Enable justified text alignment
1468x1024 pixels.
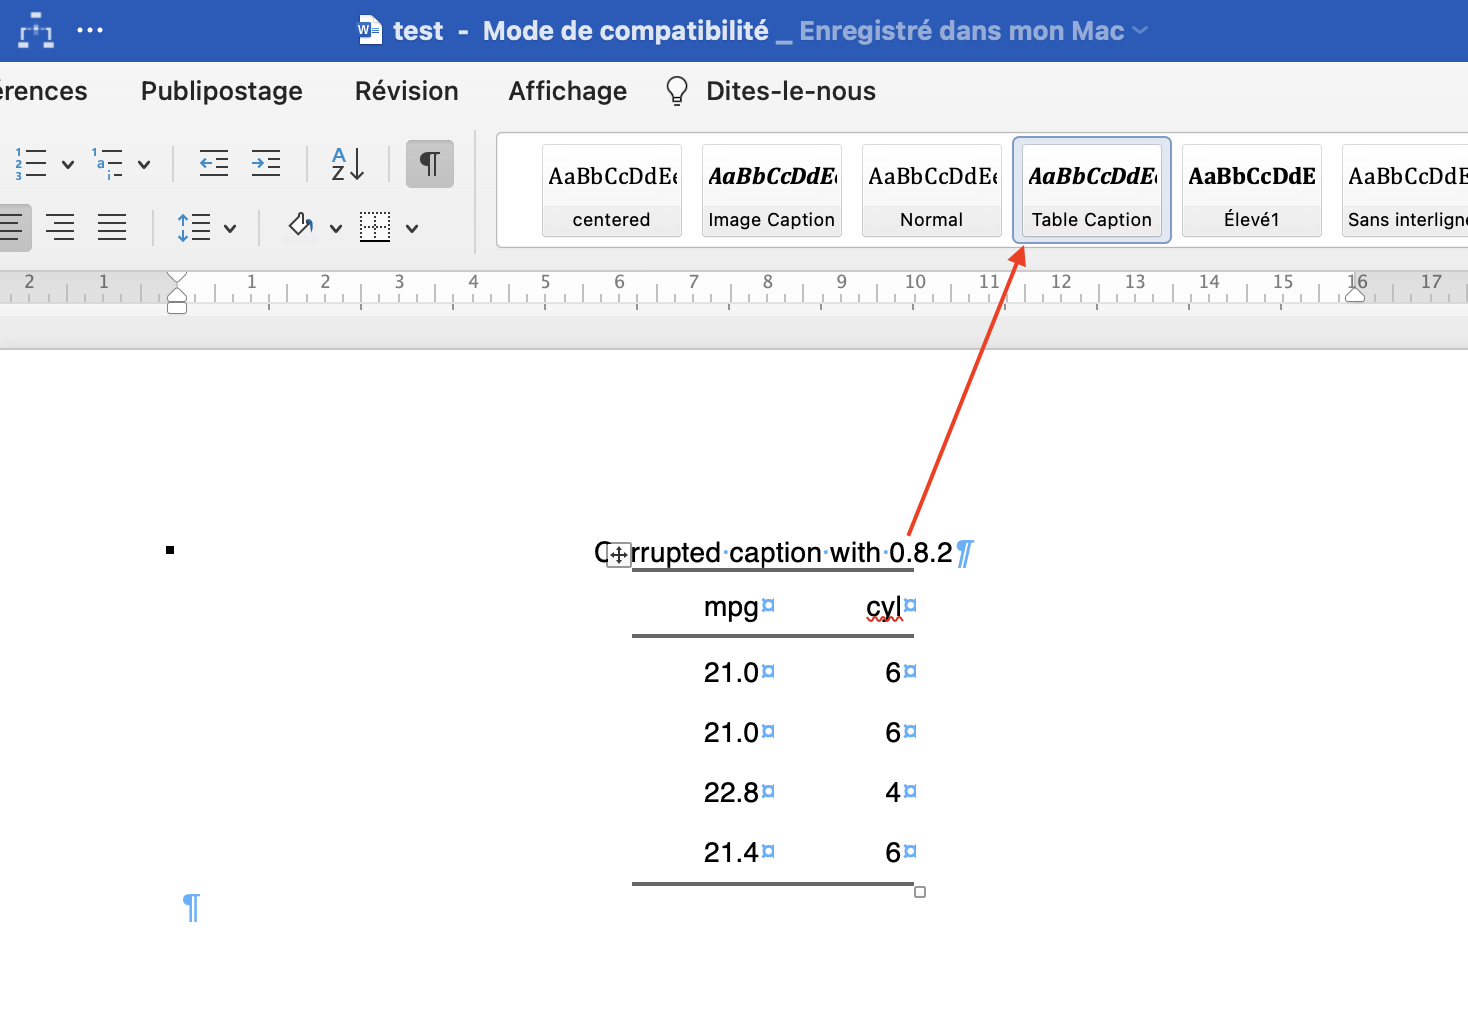[x=112, y=227]
